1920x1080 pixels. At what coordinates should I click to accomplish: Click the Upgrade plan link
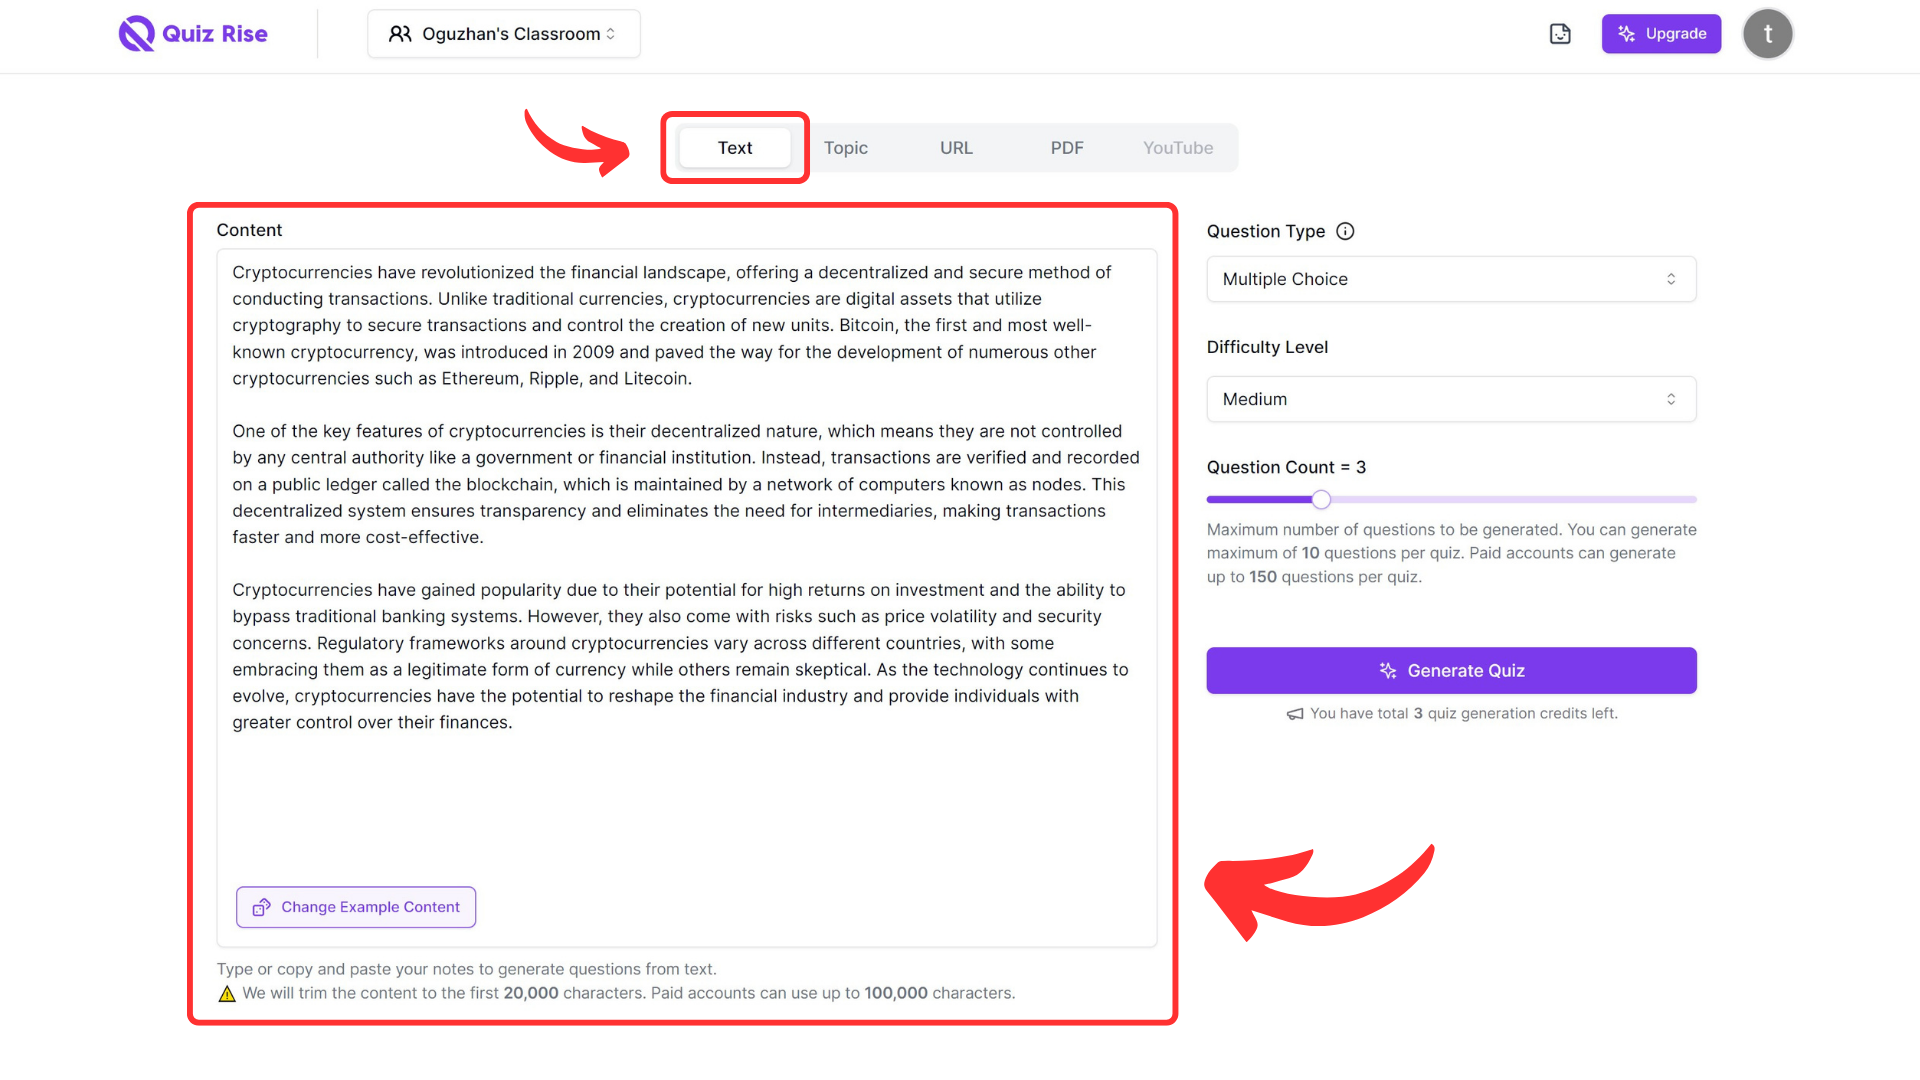point(1662,33)
